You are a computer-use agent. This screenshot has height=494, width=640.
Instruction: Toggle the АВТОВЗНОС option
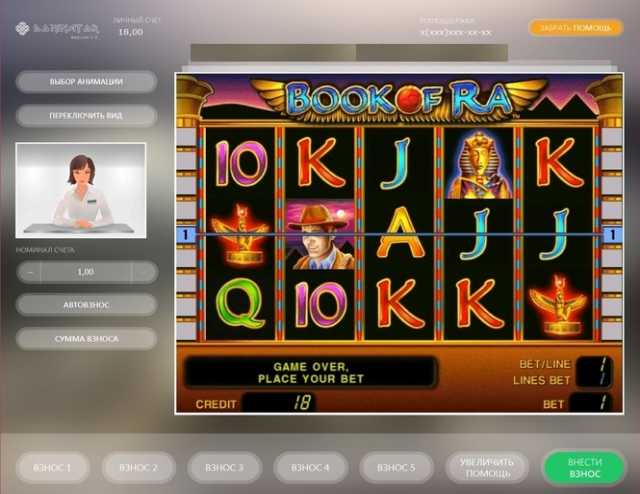(x=87, y=305)
